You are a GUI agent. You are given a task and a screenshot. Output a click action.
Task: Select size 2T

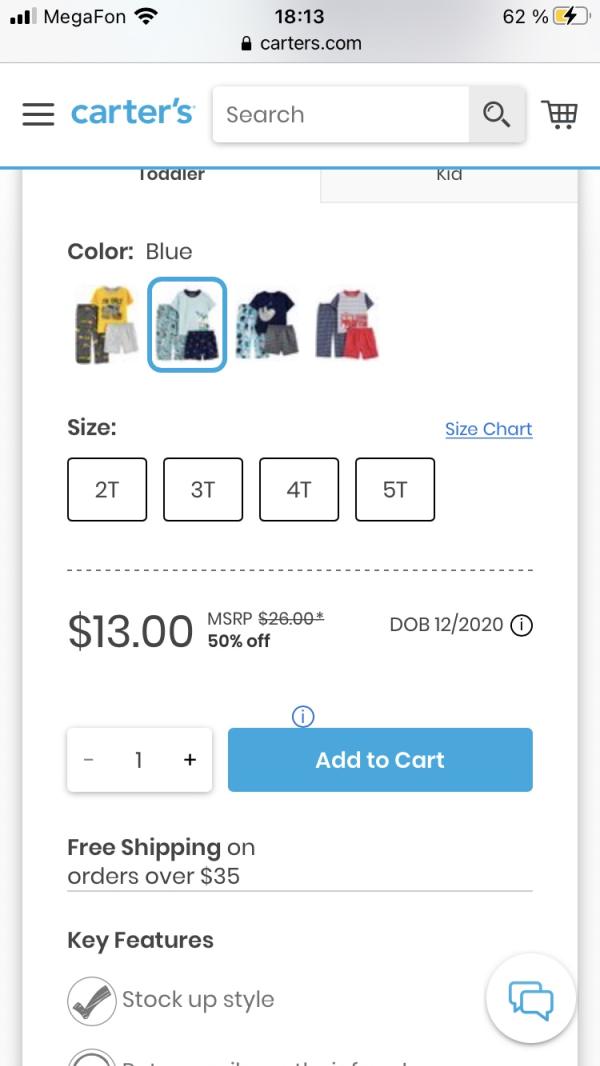107,490
